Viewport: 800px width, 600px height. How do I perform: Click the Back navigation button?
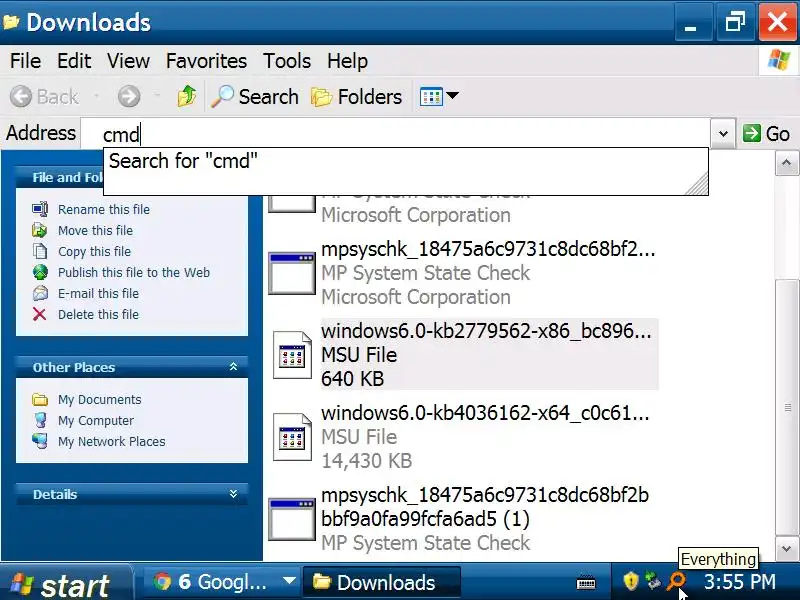tap(44, 96)
